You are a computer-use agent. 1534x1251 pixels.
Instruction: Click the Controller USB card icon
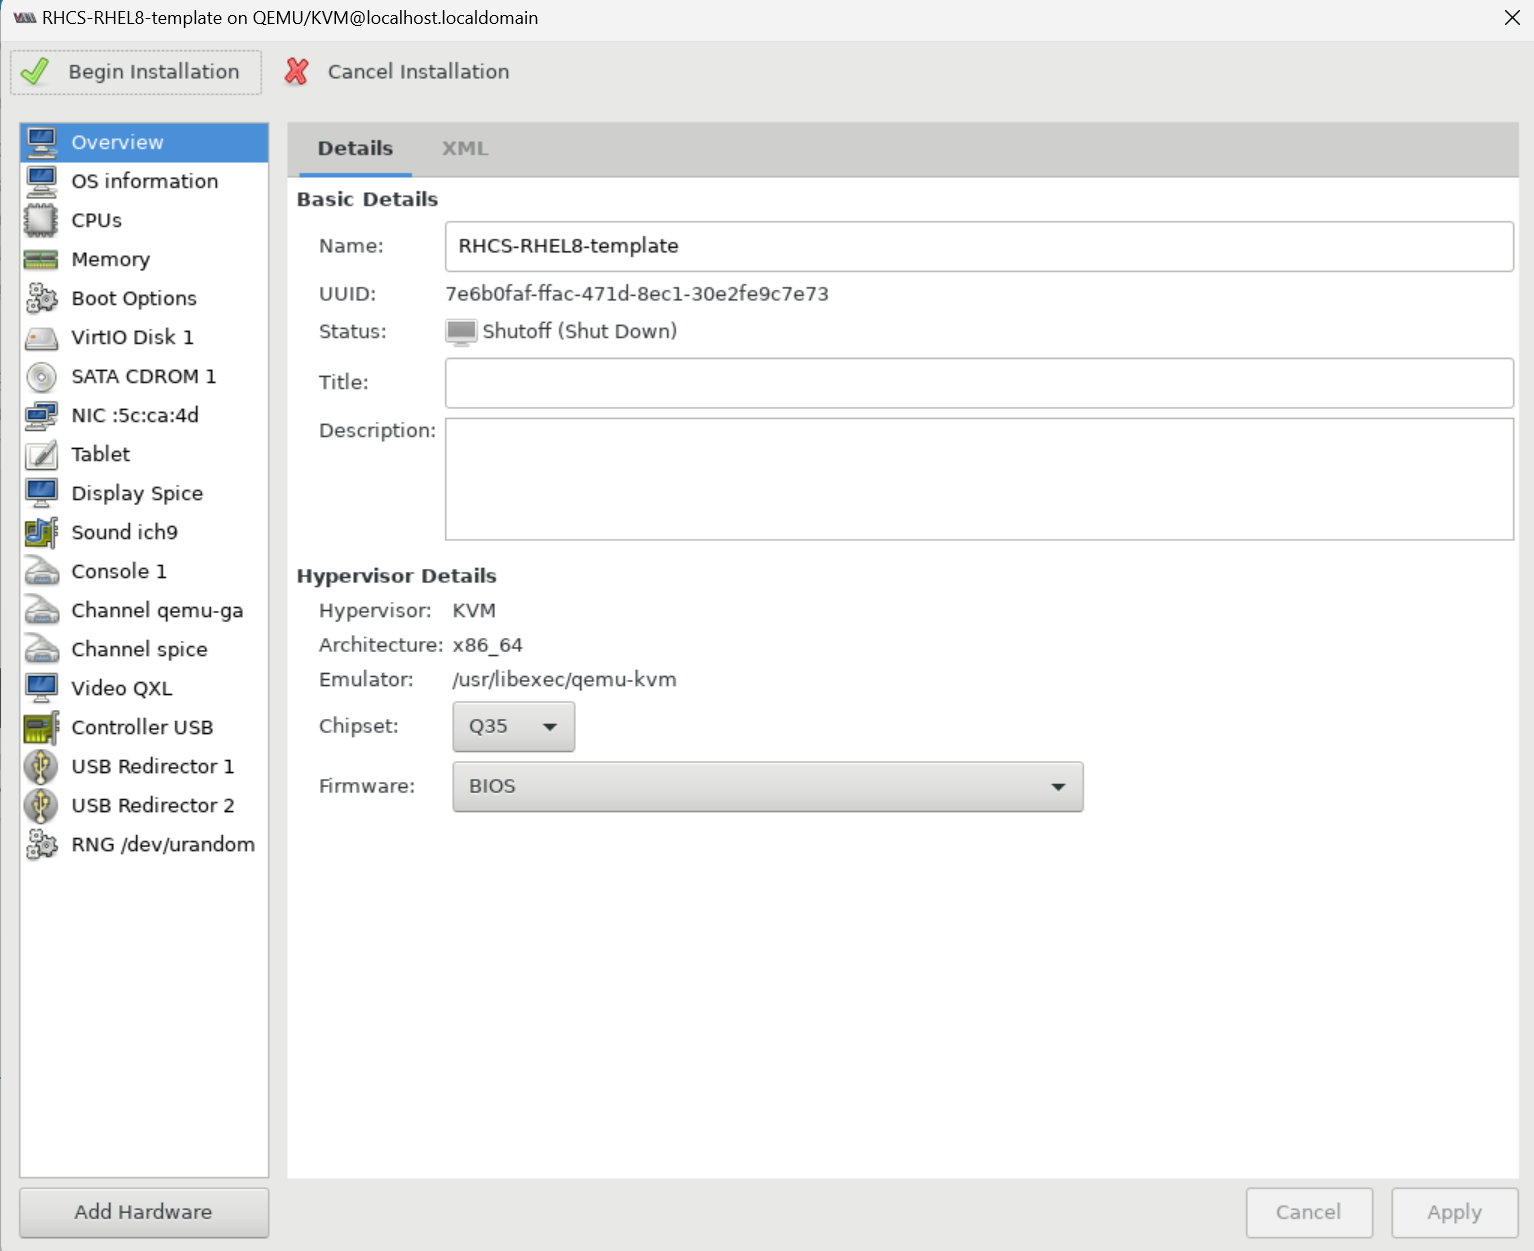(42, 727)
